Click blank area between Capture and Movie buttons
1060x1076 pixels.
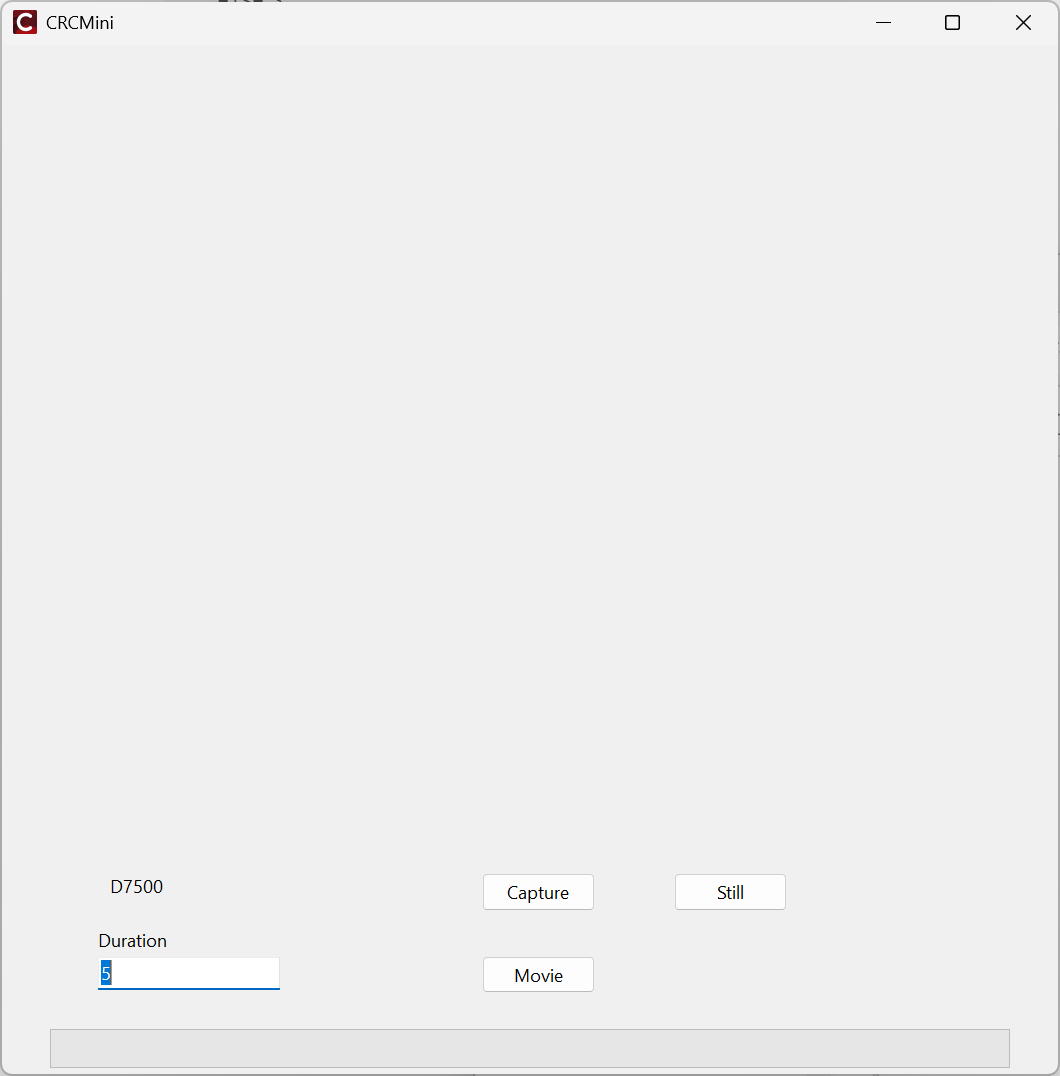(538, 933)
